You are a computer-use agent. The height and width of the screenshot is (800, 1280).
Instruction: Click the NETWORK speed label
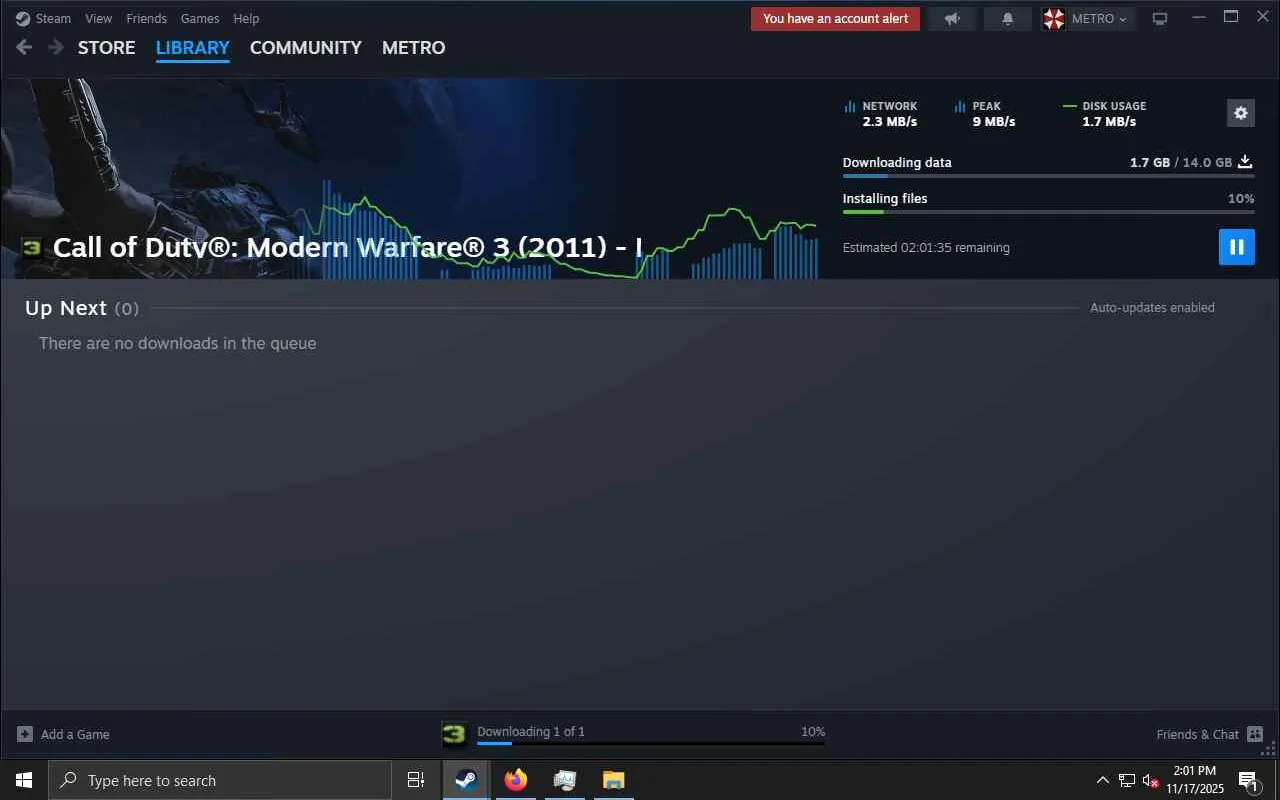click(890, 106)
